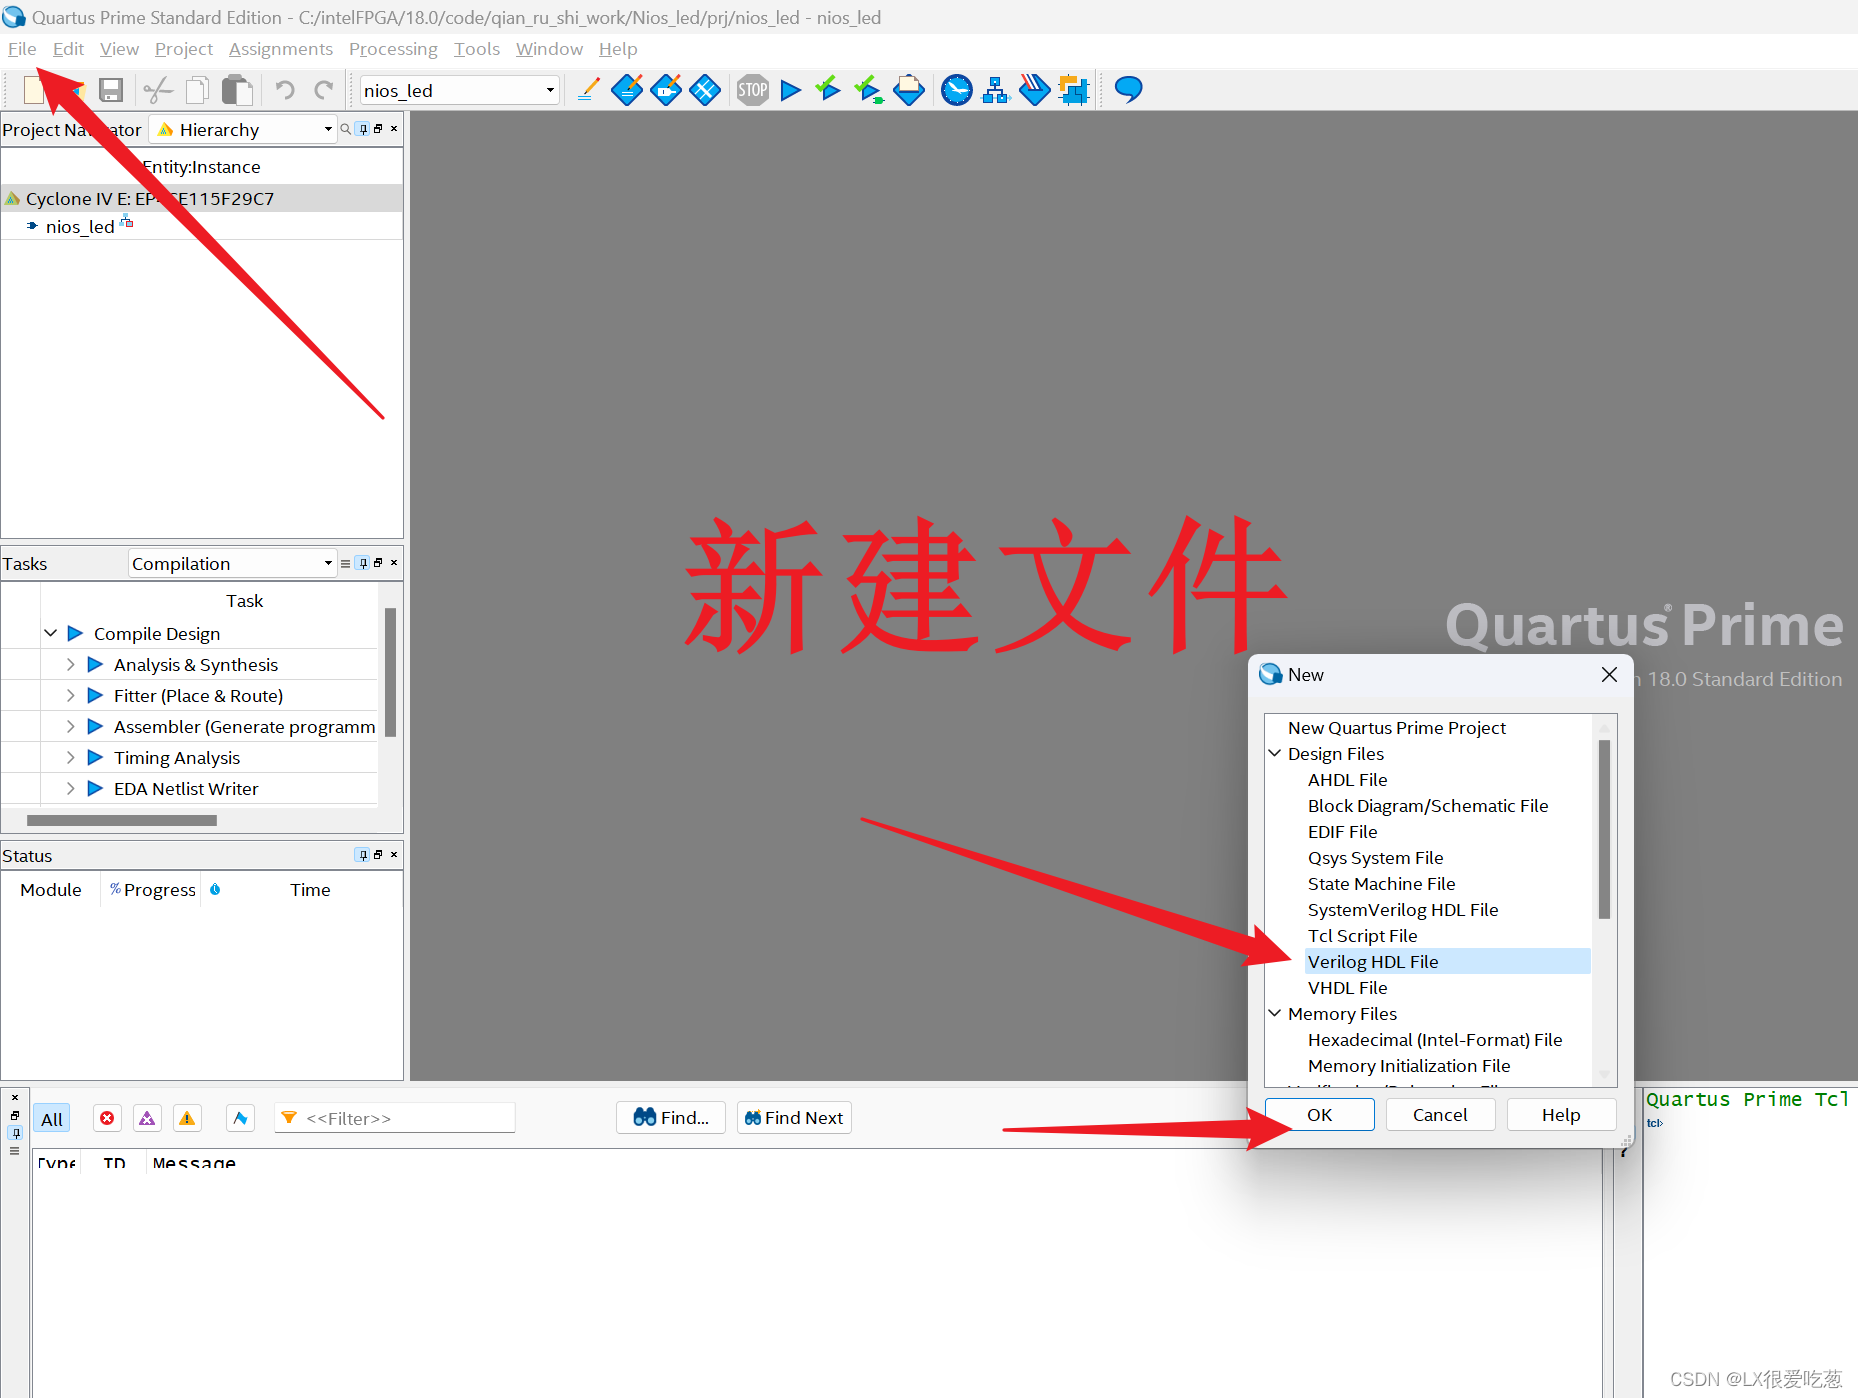Collapse Memory Files in New dialog
1858x1398 pixels.
click(1275, 1013)
